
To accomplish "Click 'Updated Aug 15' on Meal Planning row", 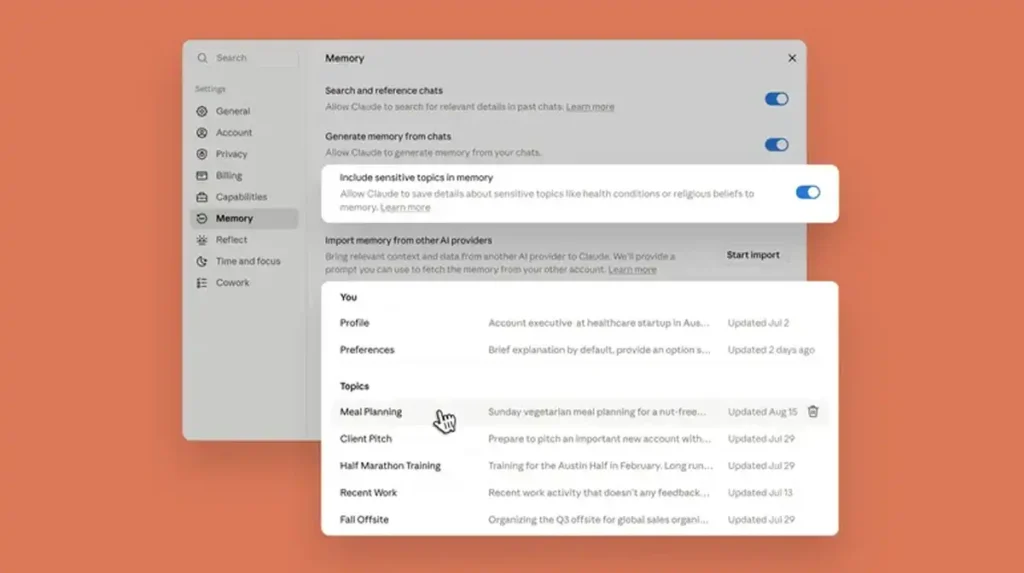I will [762, 412].
